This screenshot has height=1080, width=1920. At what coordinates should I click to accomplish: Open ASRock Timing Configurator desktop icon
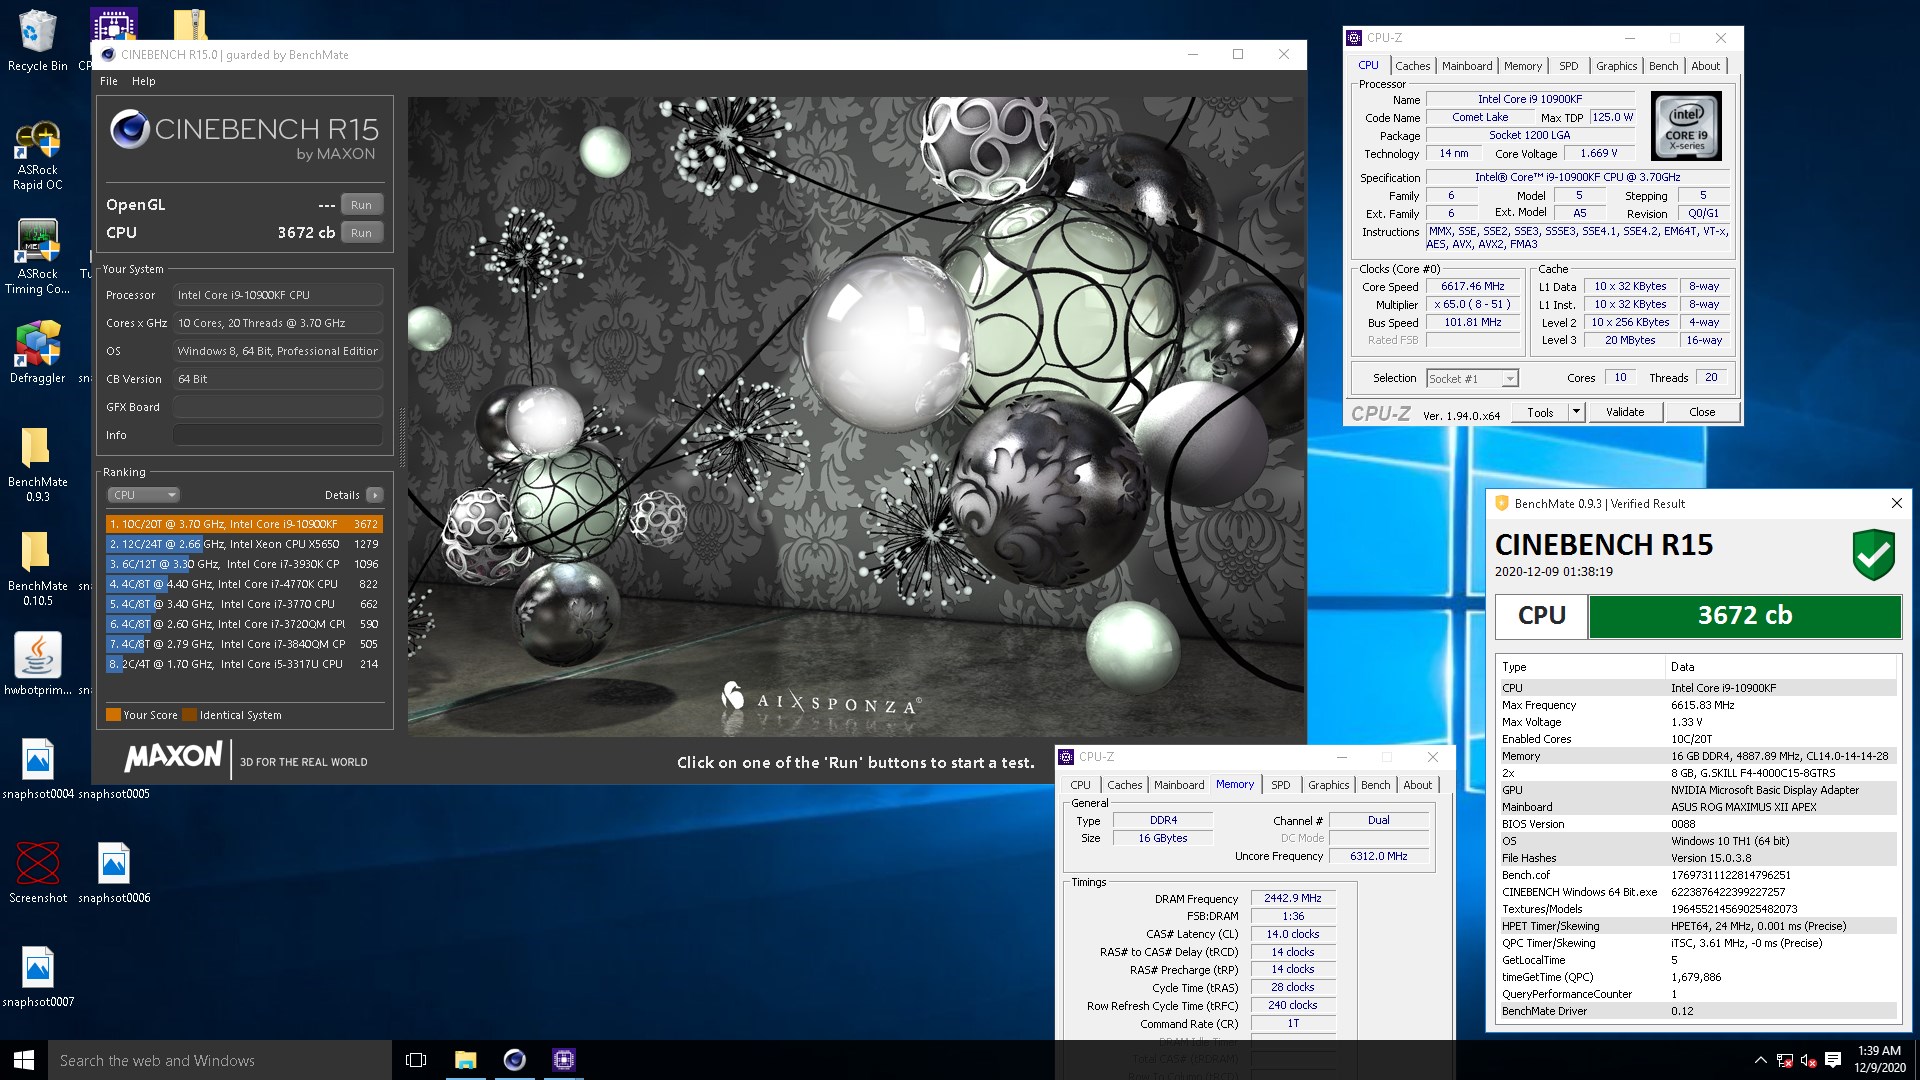37,258
